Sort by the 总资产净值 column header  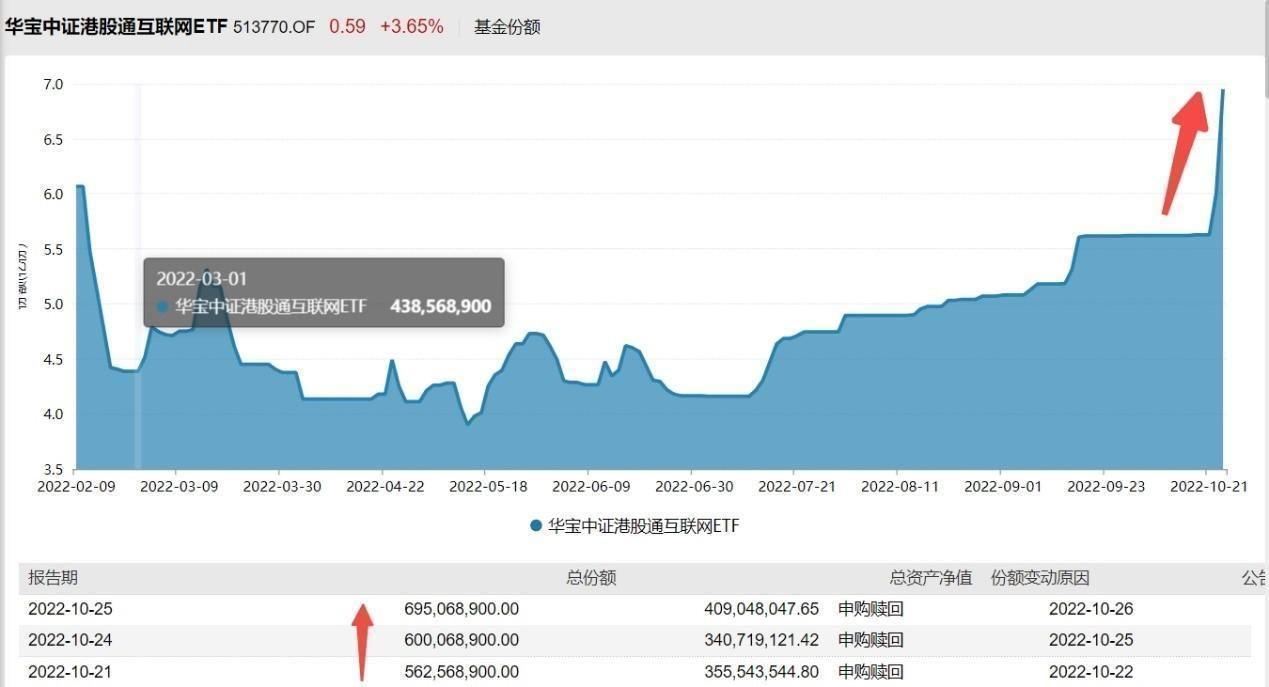coord(931,578)
